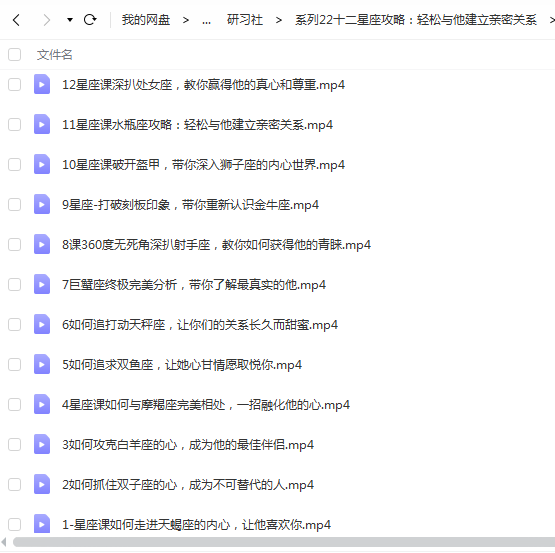Expand the chevron after 我的网盘
Viewport: 555px width, 553px height.
point(186,20)
